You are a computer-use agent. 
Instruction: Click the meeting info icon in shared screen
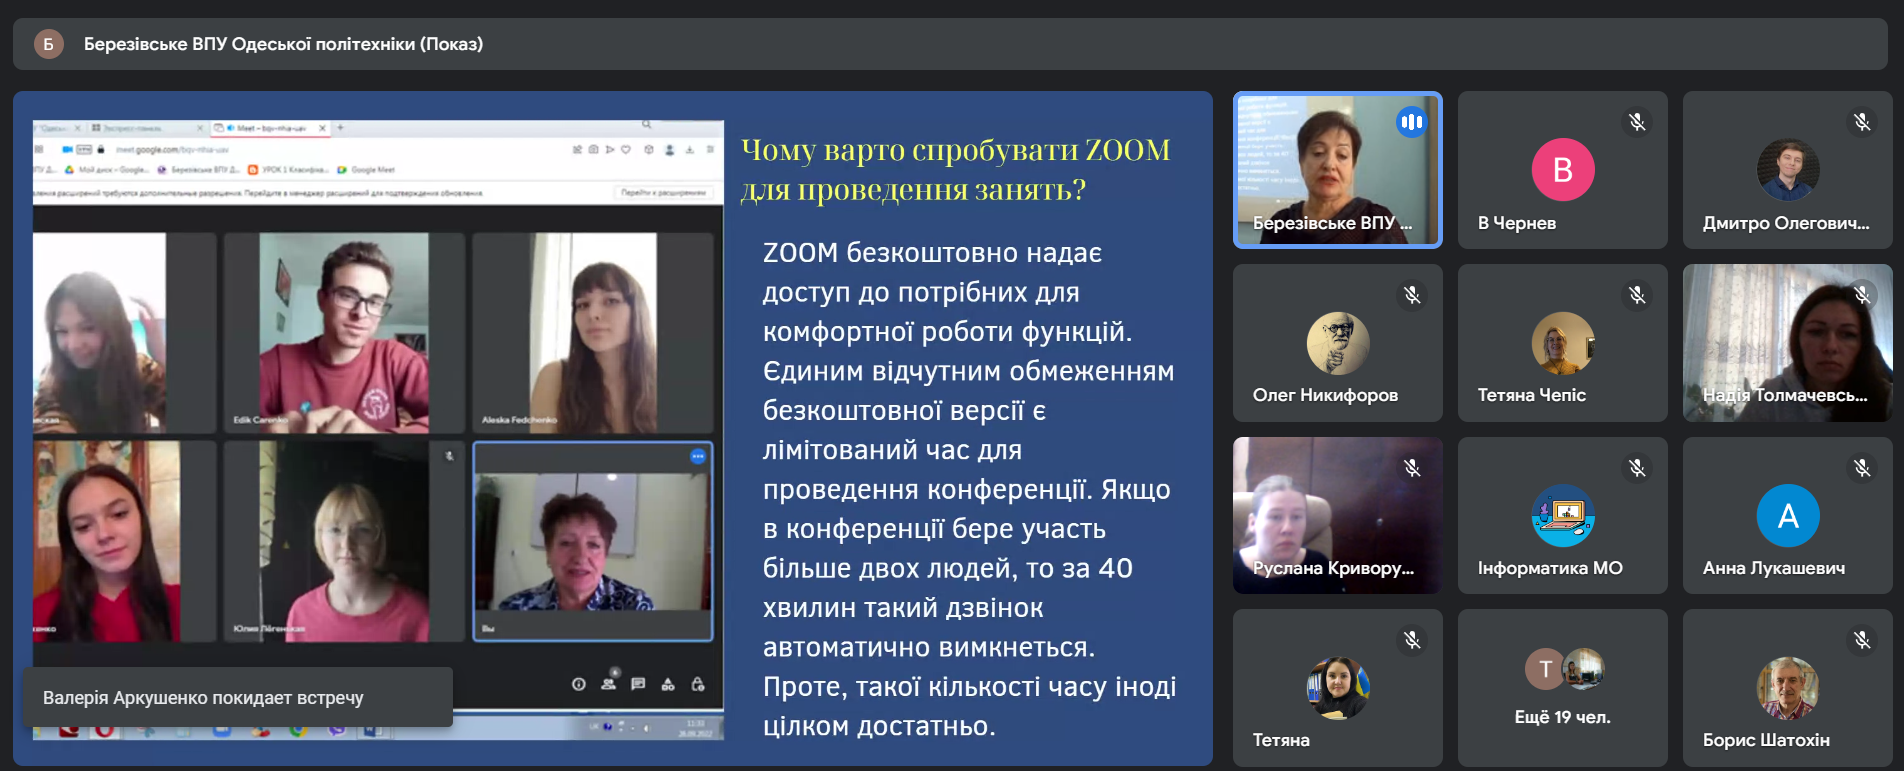(578, 684)
